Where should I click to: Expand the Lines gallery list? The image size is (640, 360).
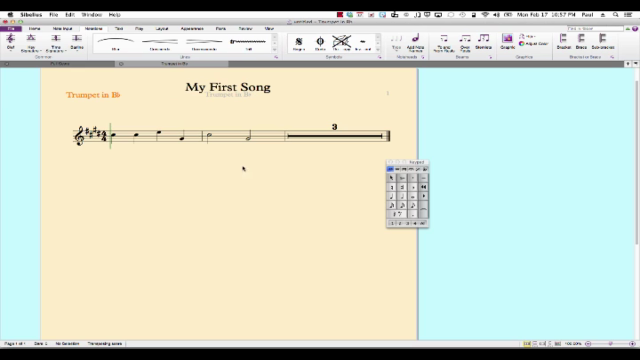tap(274, 50)
